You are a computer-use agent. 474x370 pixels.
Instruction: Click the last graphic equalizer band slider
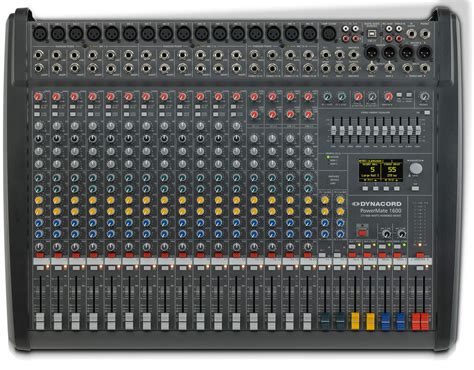(x=418, y=130)
